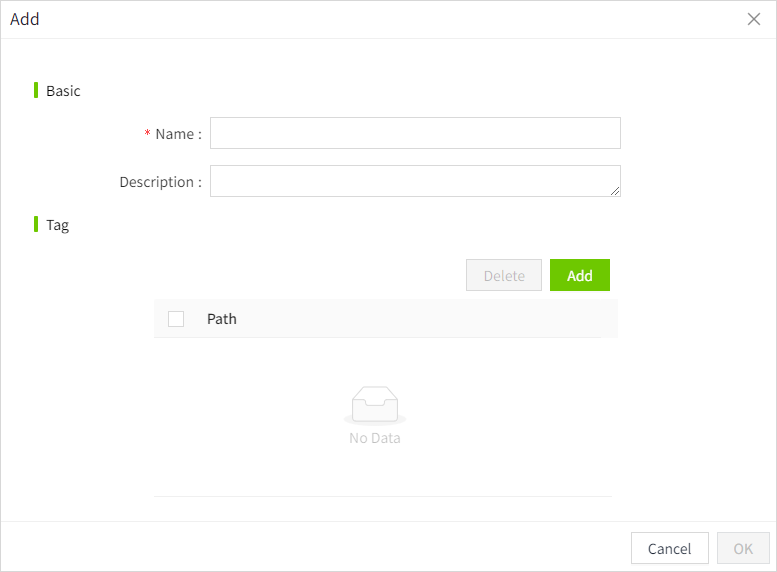Confirm with the OK button
This screenshot has width=777, height=572.
743,548
